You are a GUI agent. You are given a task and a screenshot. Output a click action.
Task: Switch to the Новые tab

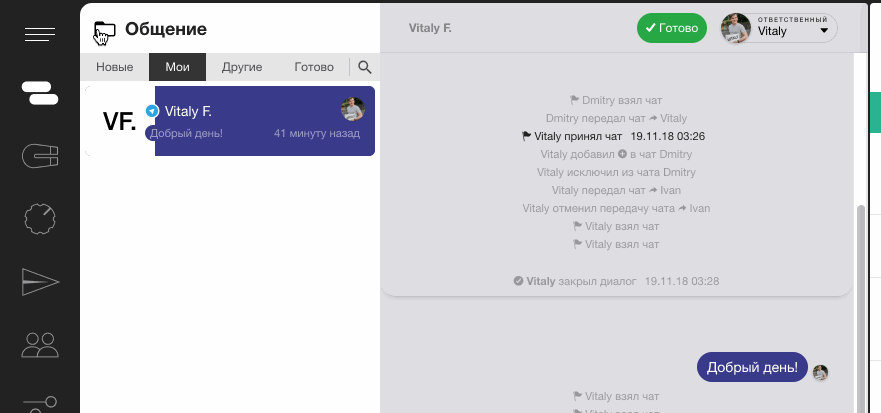(115, 68)
